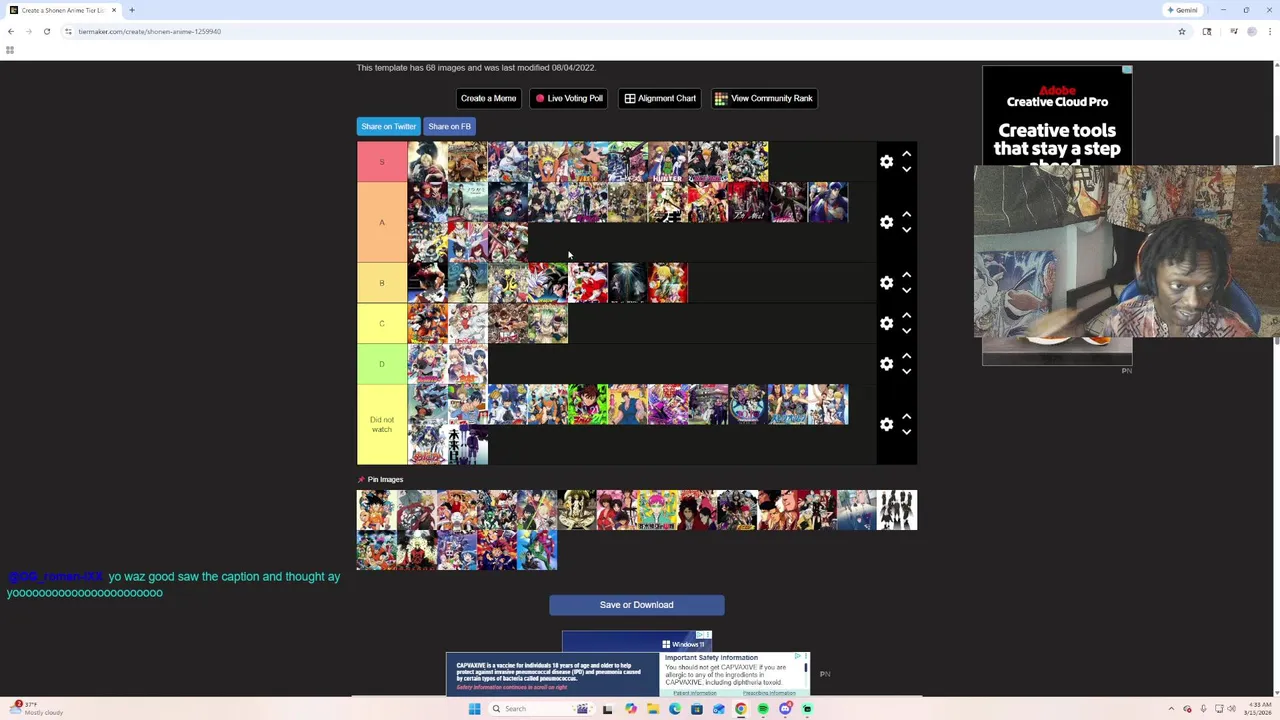
Task: Share the tier list on Twitter
Action: pos(388,126)
